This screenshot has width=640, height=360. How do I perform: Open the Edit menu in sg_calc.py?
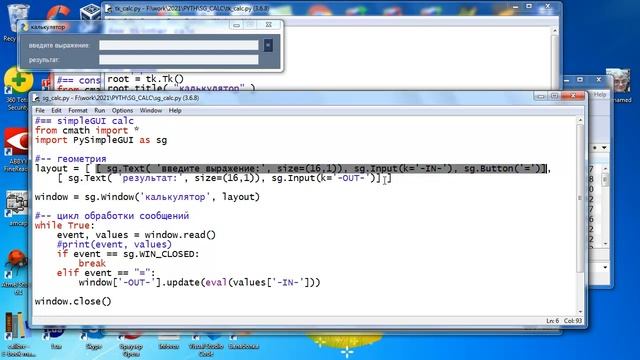point(56,111)
